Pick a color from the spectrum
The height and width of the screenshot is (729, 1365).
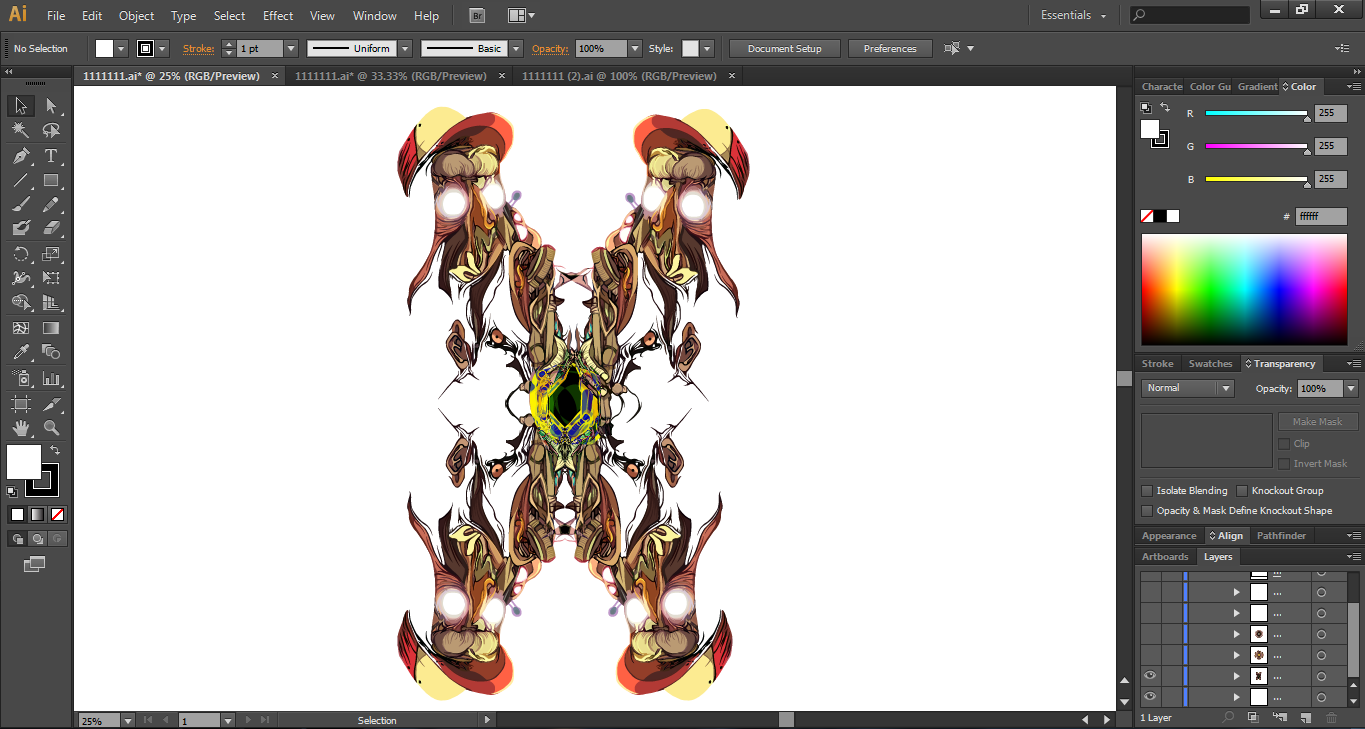[1248, 290]
